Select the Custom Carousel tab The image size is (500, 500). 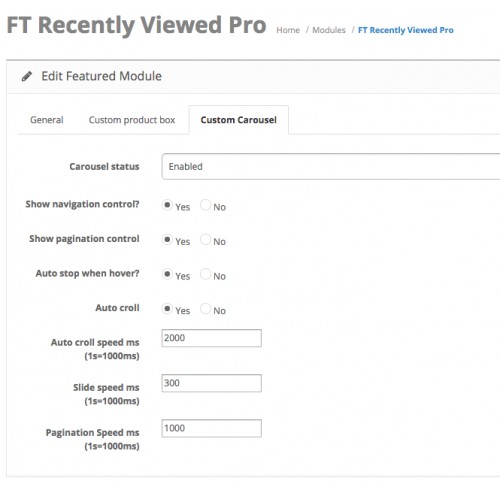(x=239, y=120)
